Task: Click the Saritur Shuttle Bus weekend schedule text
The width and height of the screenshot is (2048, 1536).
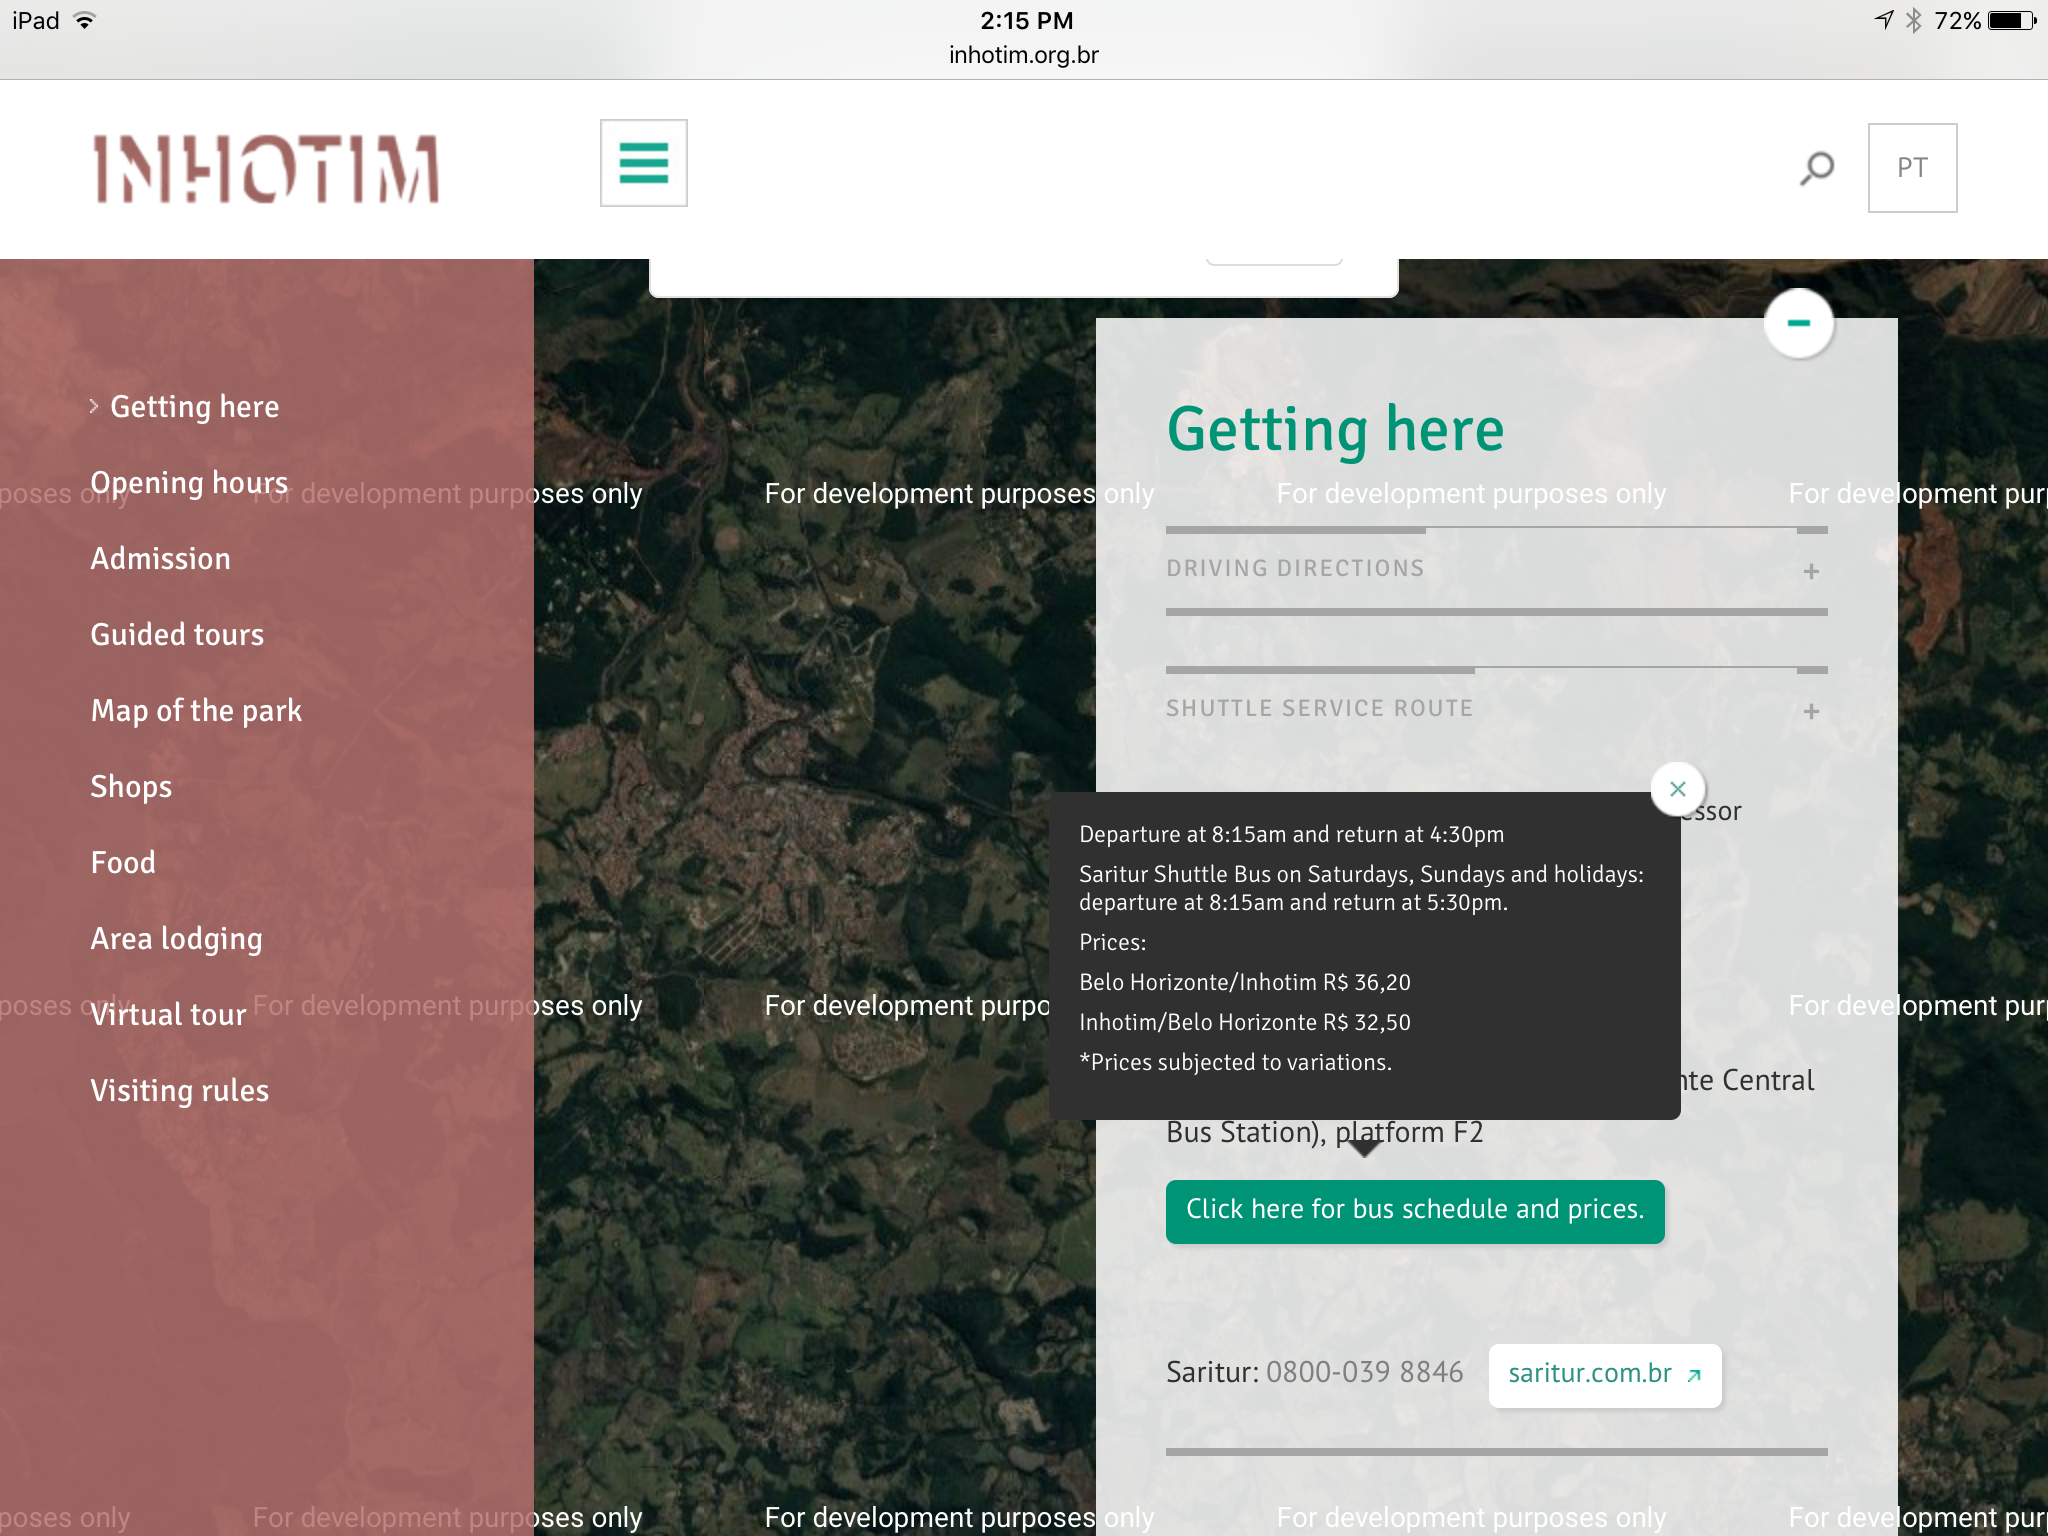Action: pos(1361,888)
